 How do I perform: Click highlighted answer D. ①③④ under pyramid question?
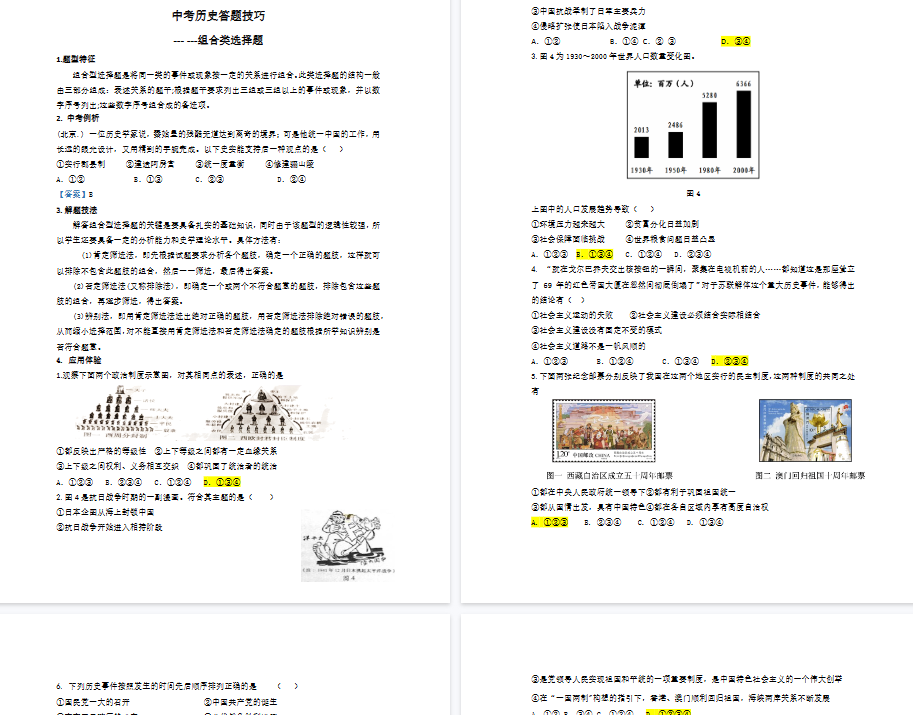point(222,482)
